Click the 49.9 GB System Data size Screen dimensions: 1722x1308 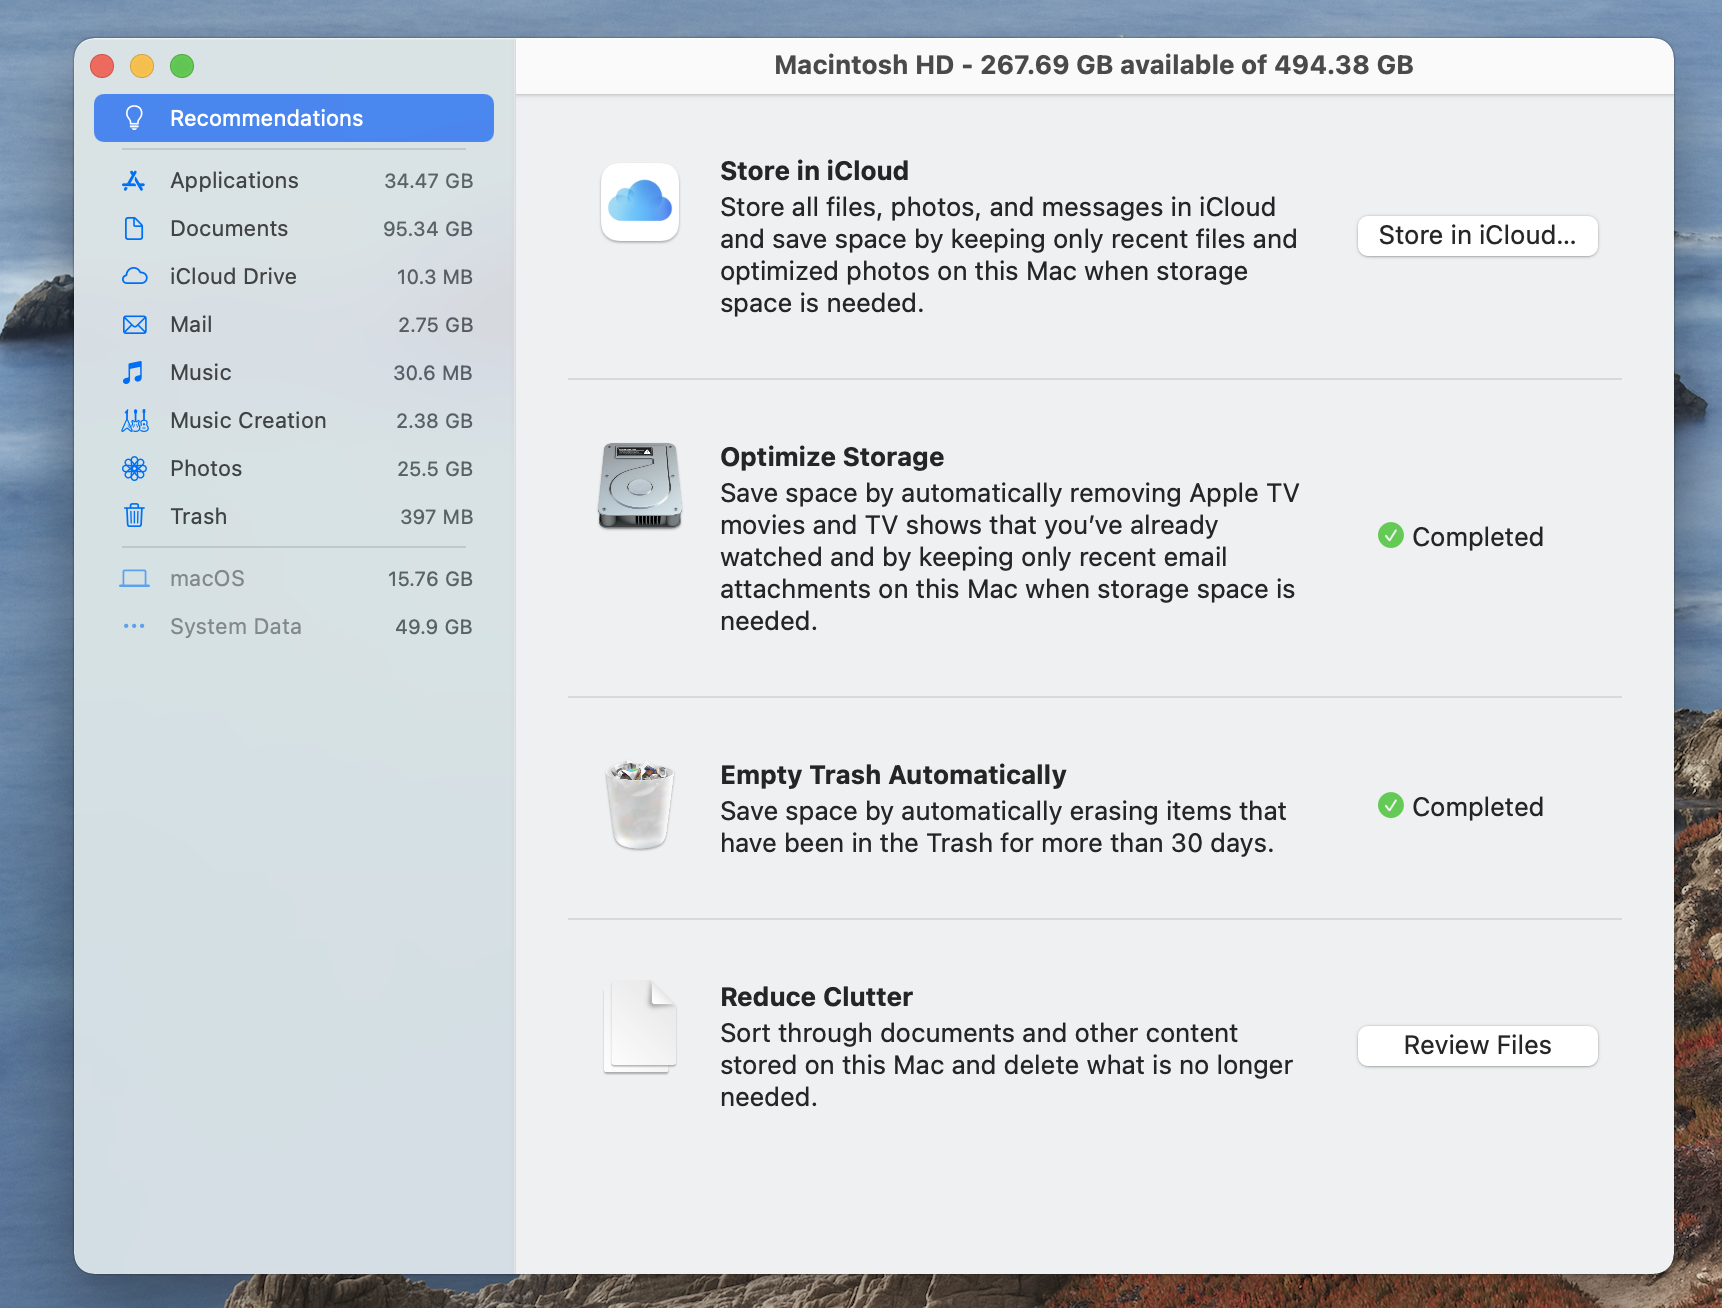(433, 627)
